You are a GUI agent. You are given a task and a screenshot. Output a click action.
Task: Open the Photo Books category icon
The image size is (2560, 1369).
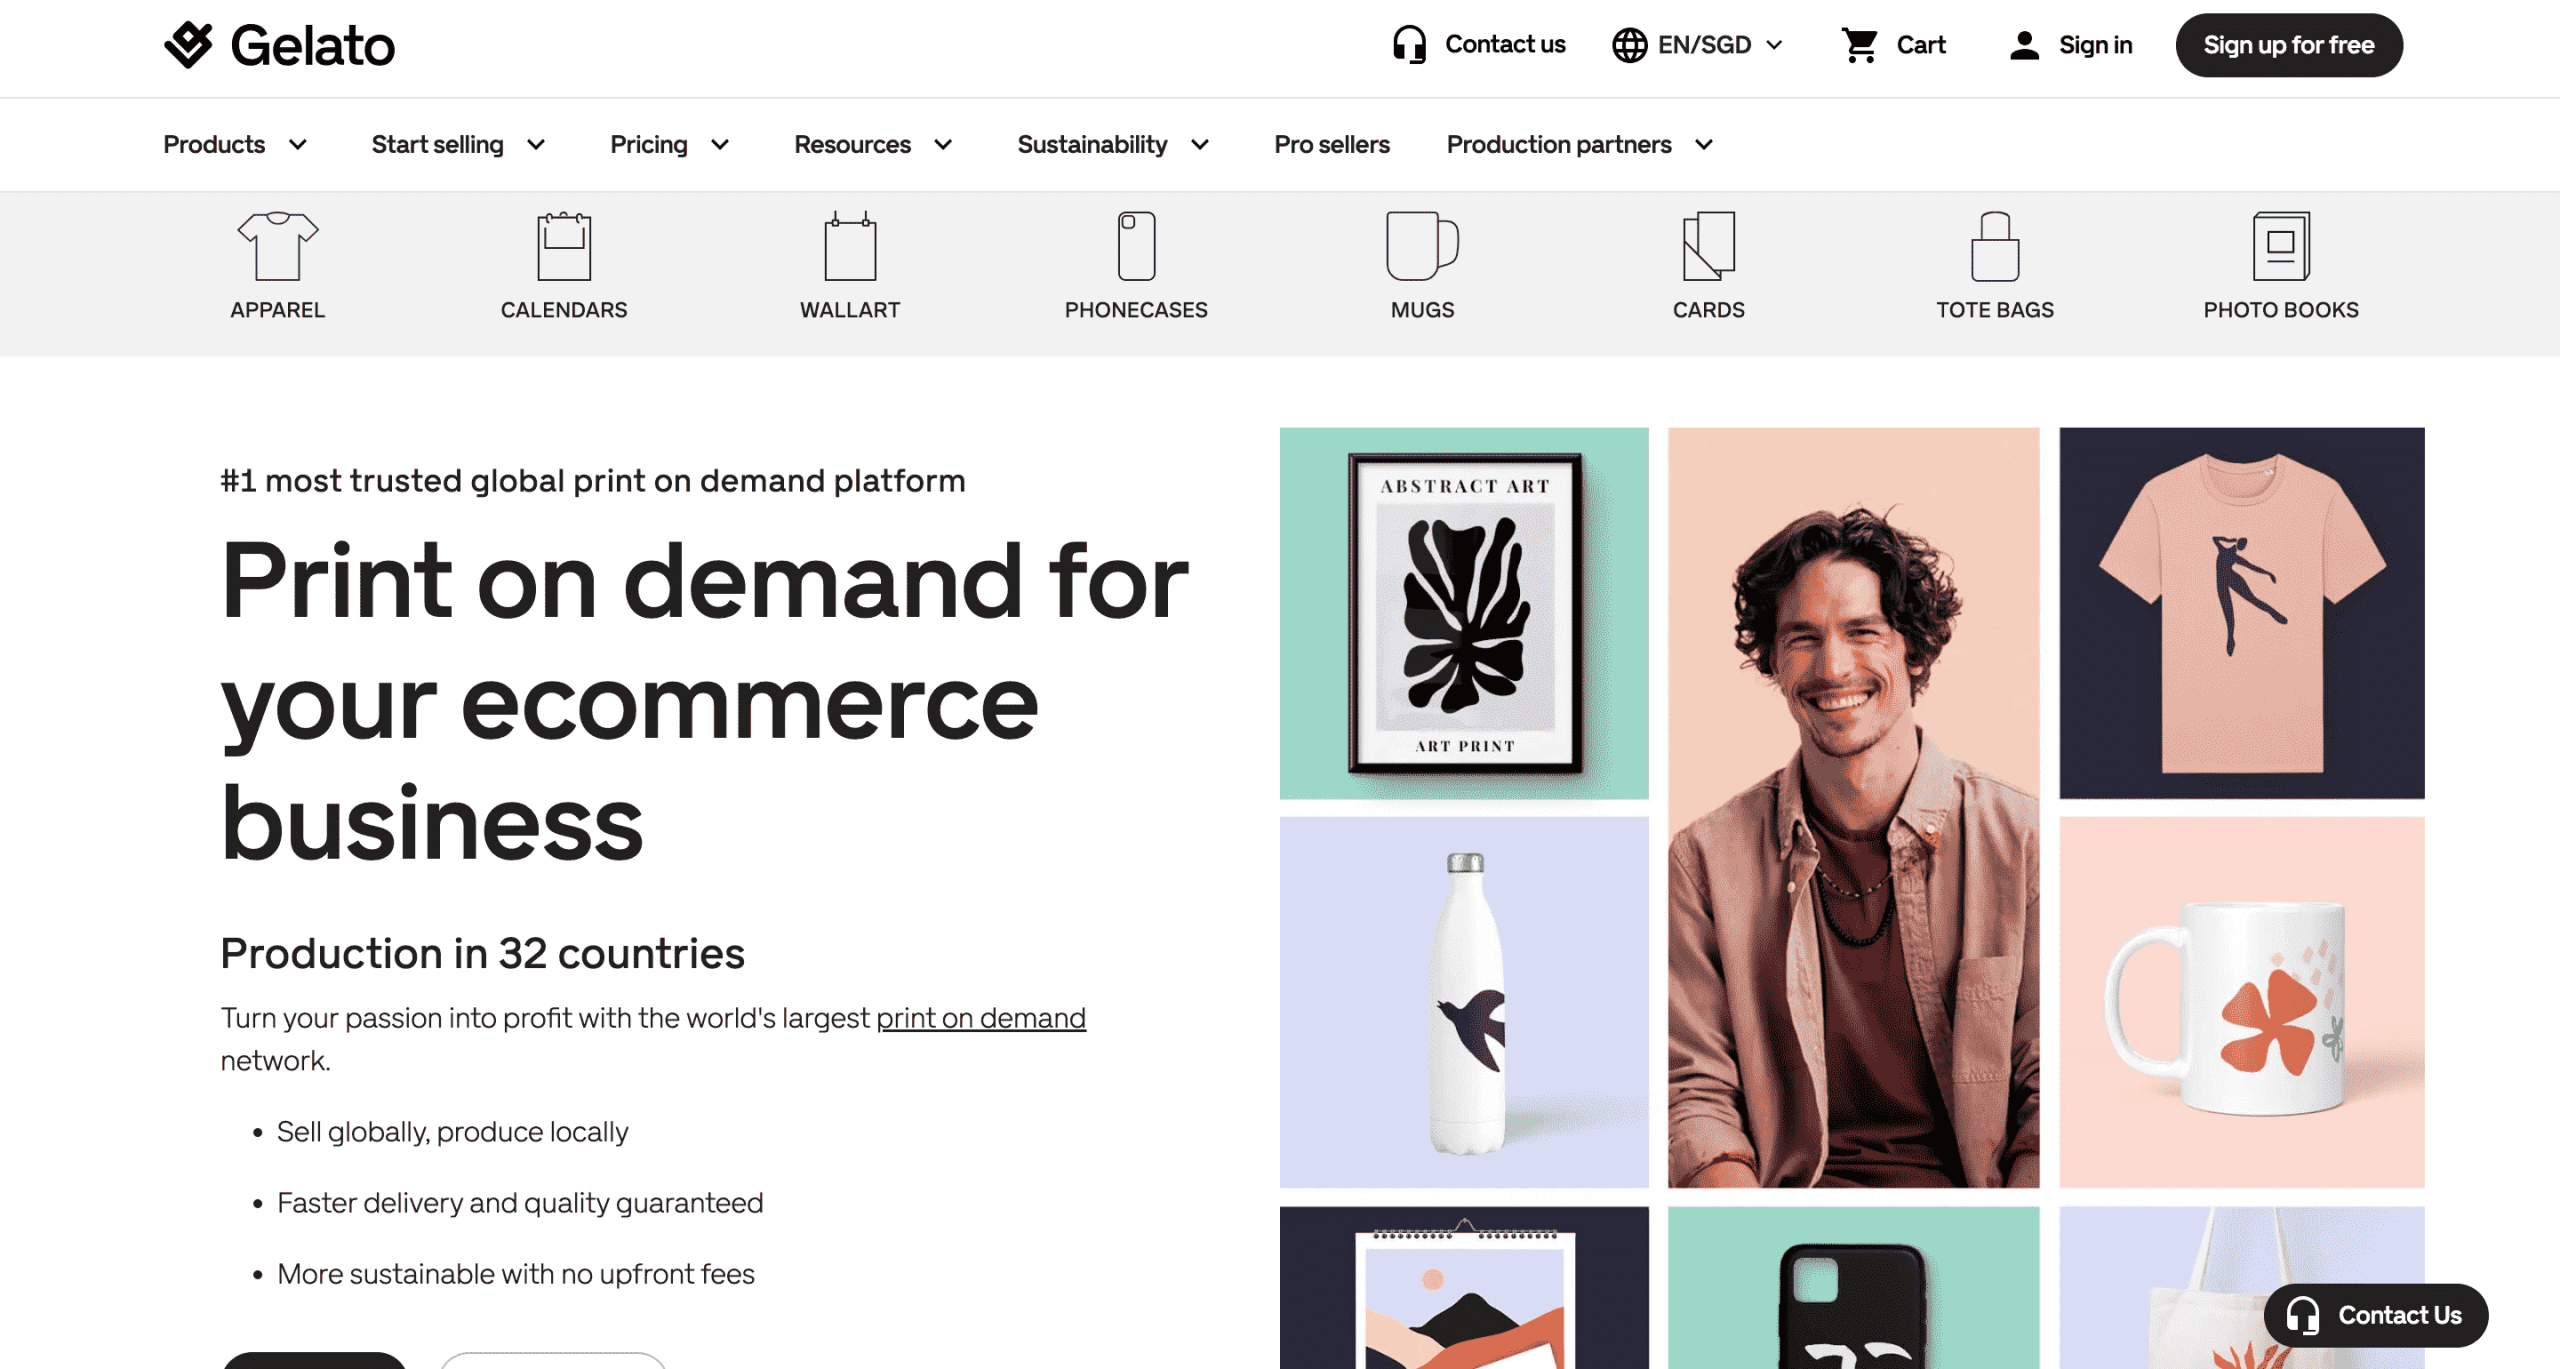tap(2281, 246)
